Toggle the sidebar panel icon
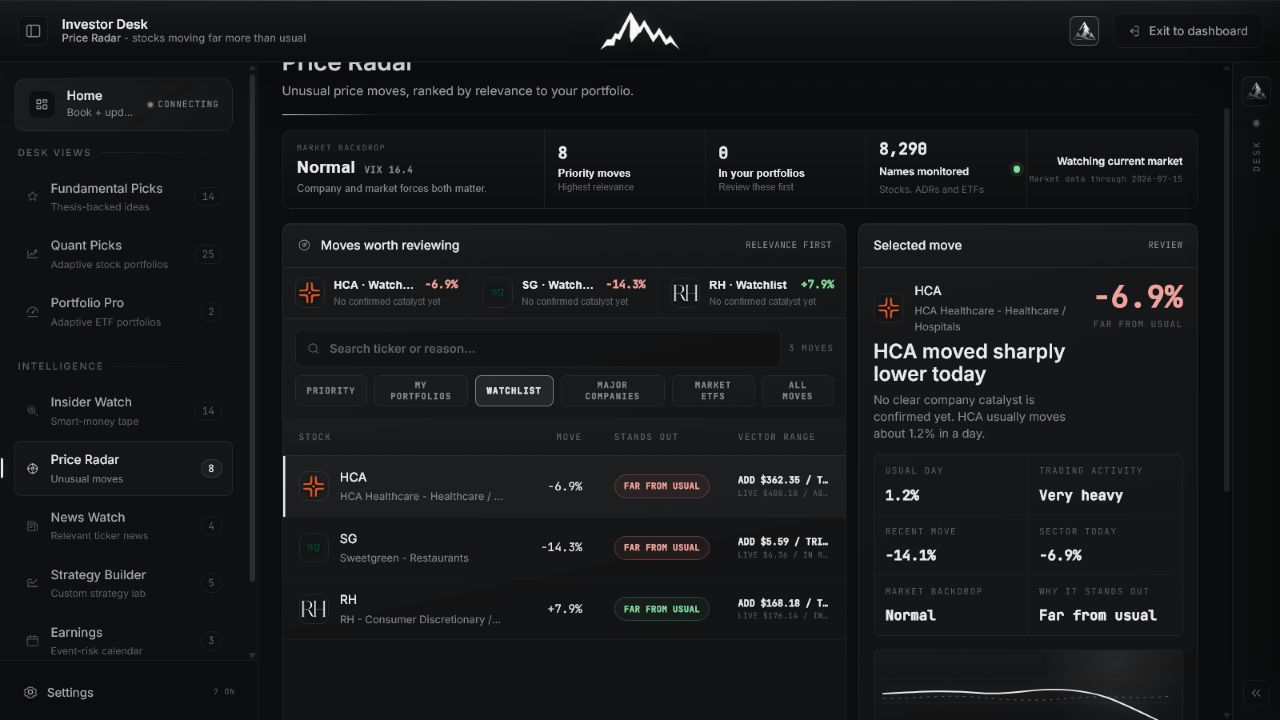Image resolution: width=1280 pixels, height=720 pixels. [x=33, y=31]
